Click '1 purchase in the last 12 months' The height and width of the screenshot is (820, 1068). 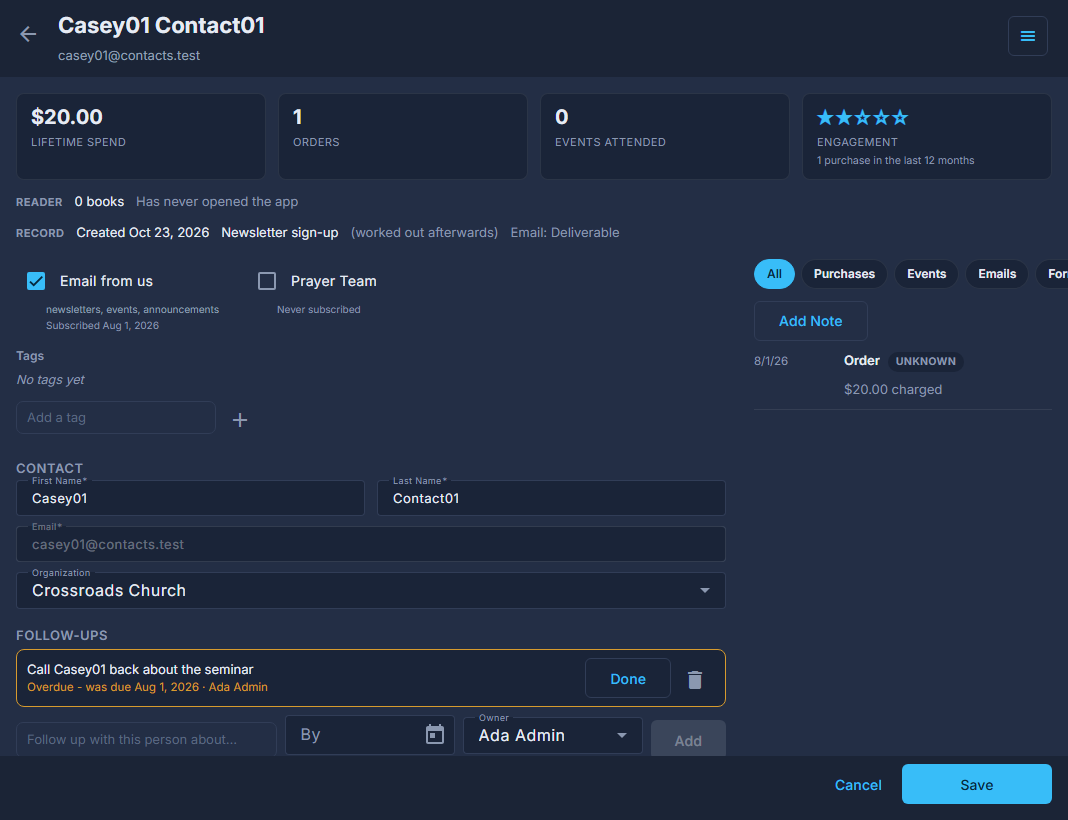point(895,160)
